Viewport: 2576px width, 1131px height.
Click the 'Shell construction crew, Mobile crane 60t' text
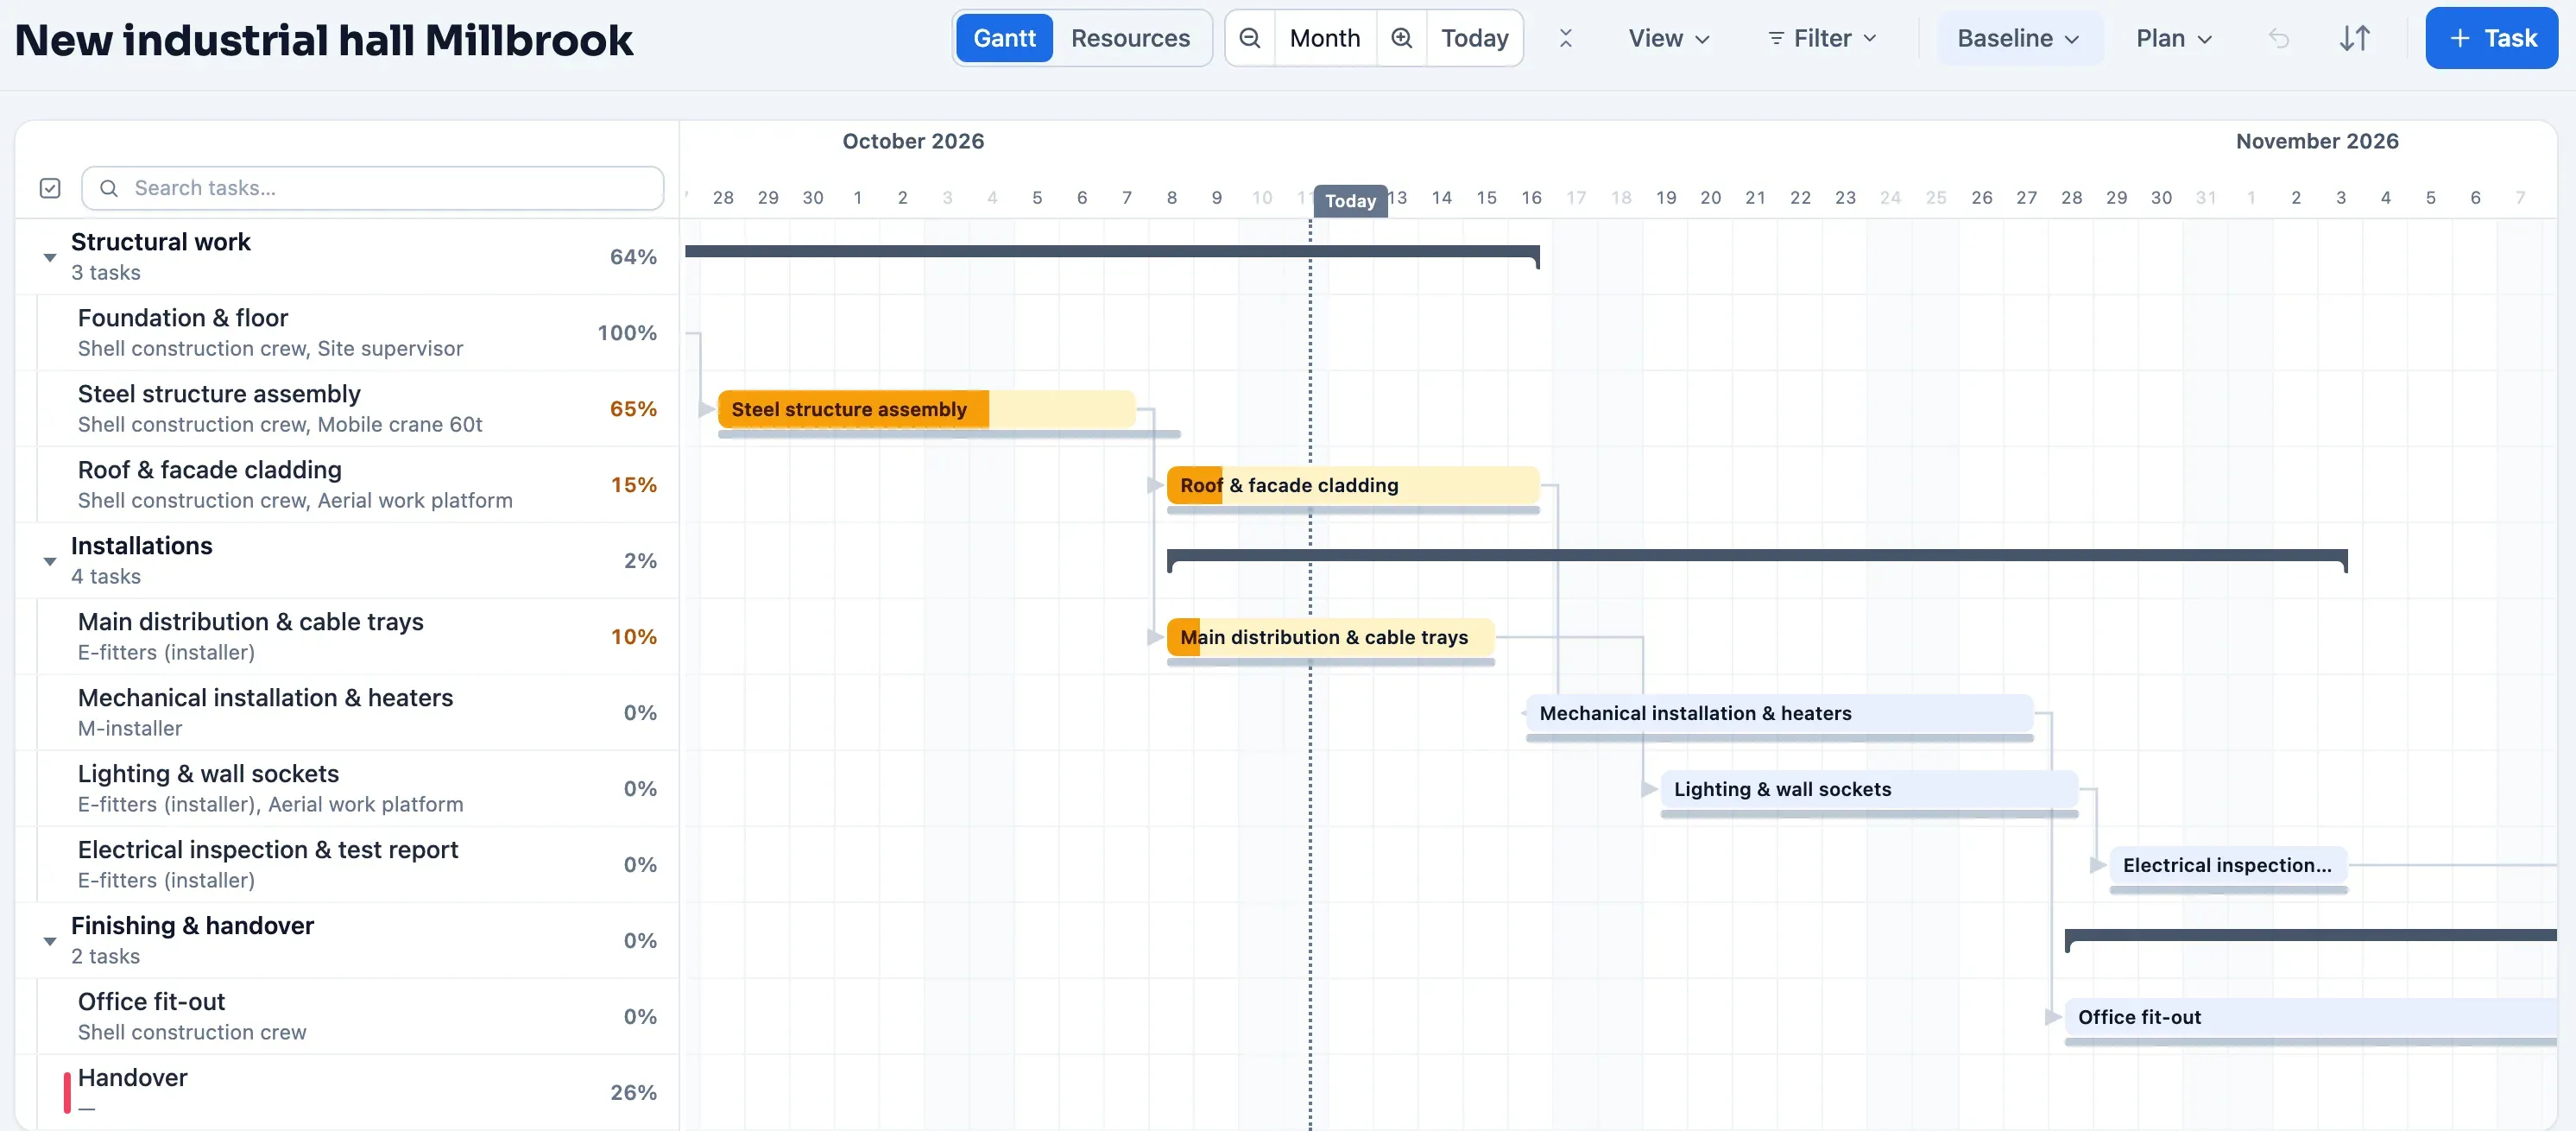pyautogui.click(x=280, y=425)
